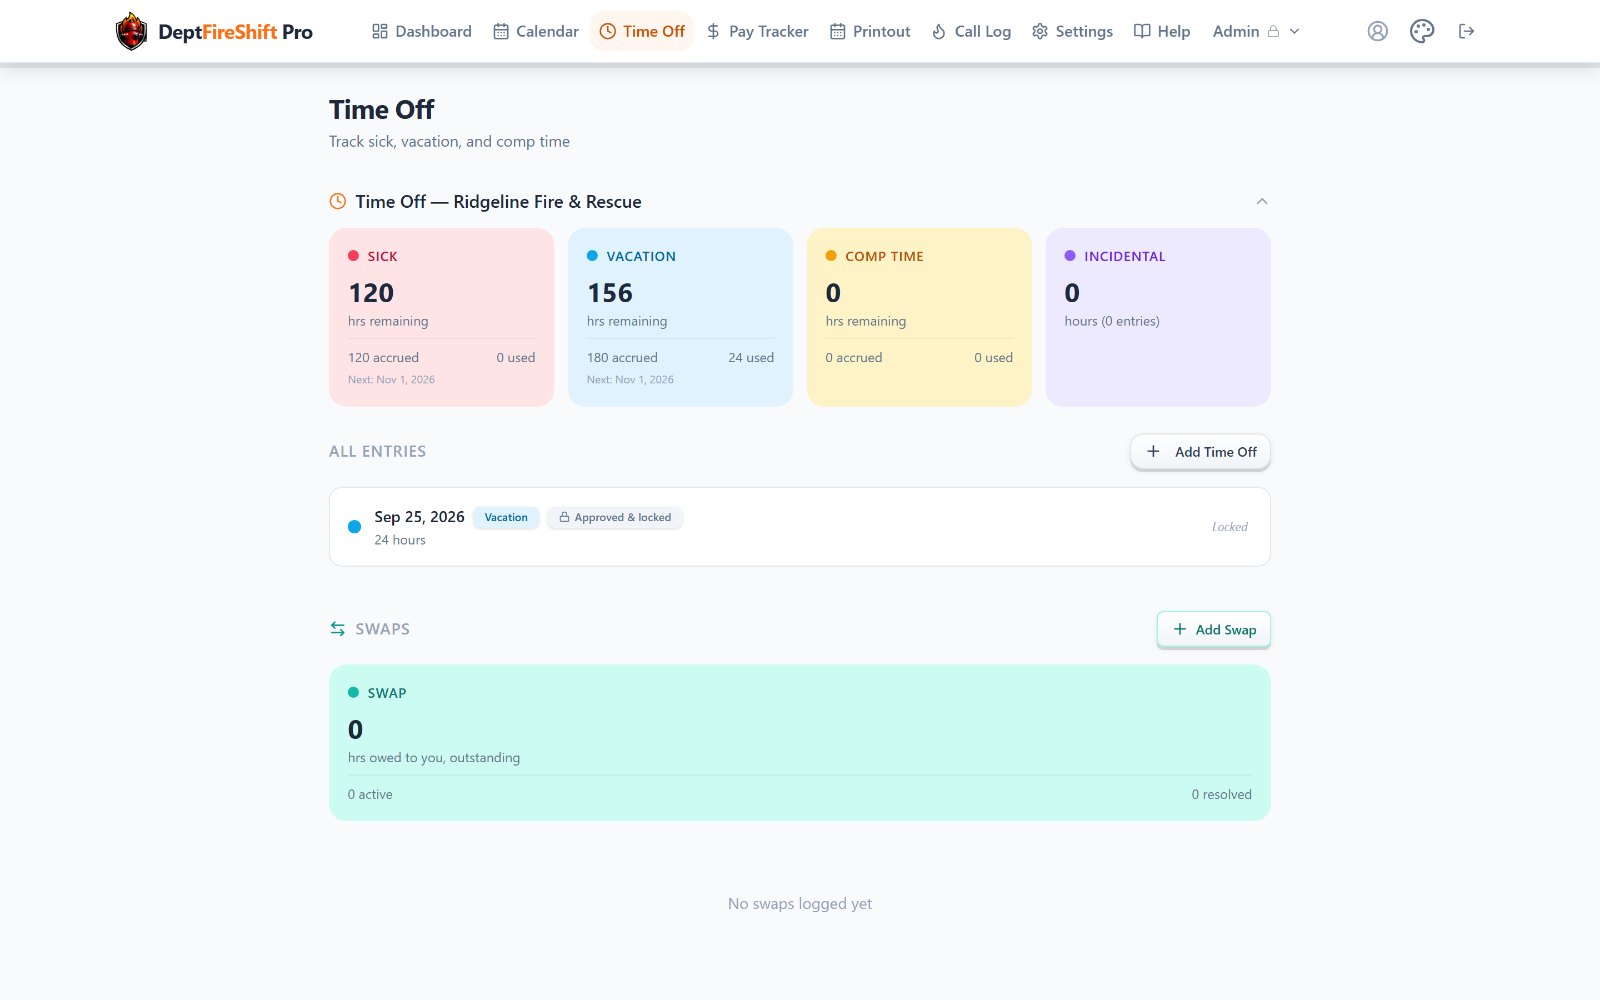Viewport: 1600px width, 1000px height.
Task: Open the Call Log page
Action: click(971, 31)
